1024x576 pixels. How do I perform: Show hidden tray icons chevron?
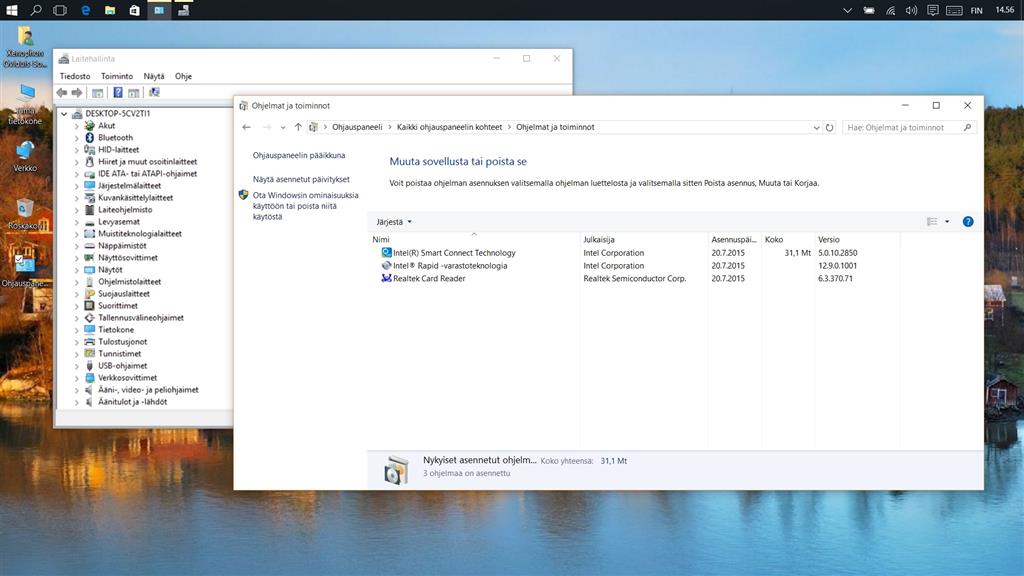(847, 10)
